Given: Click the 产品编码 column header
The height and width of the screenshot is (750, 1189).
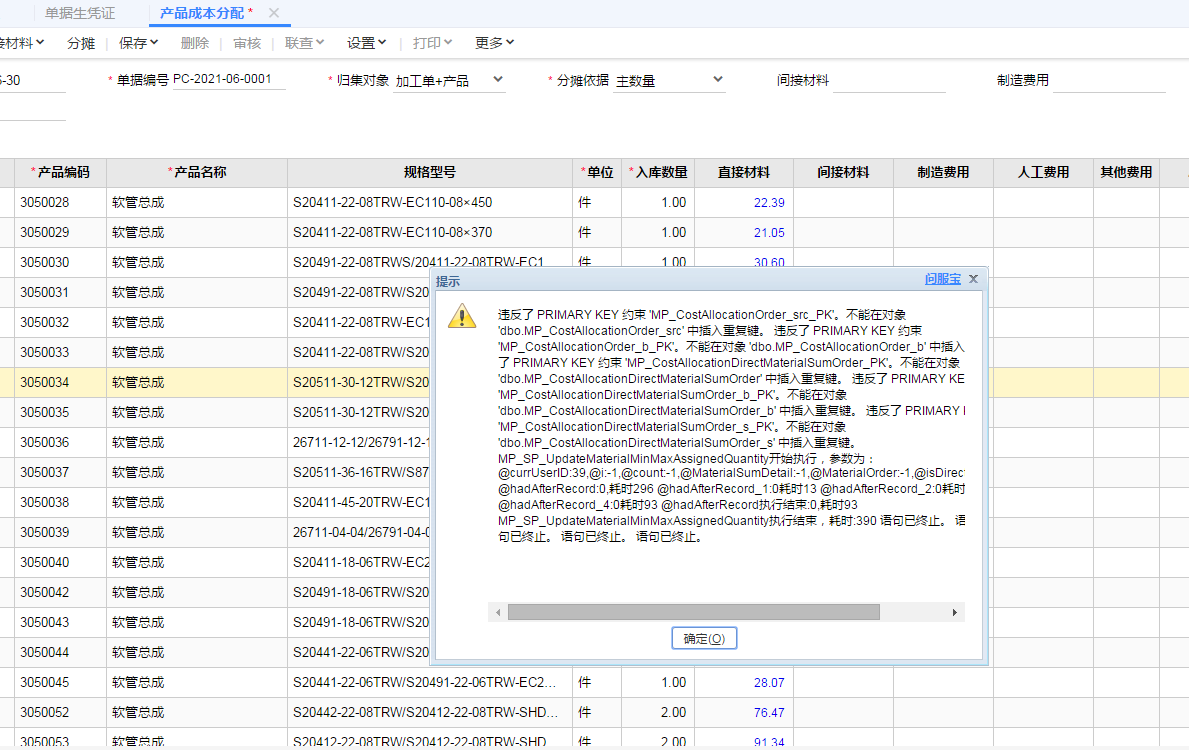Looking at the screenshot, I should coord(60,173).
